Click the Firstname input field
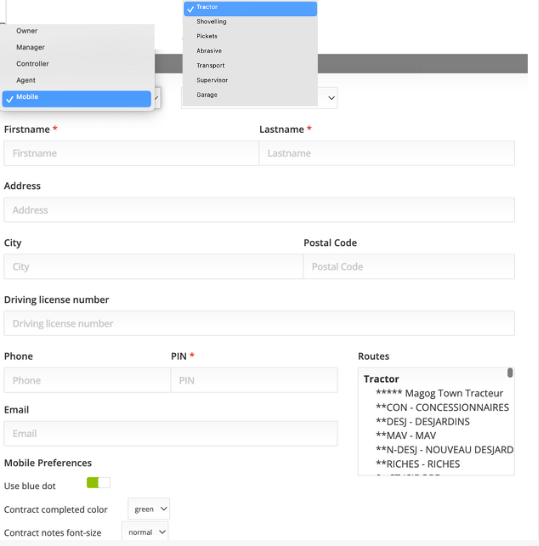 coord(131,153)
